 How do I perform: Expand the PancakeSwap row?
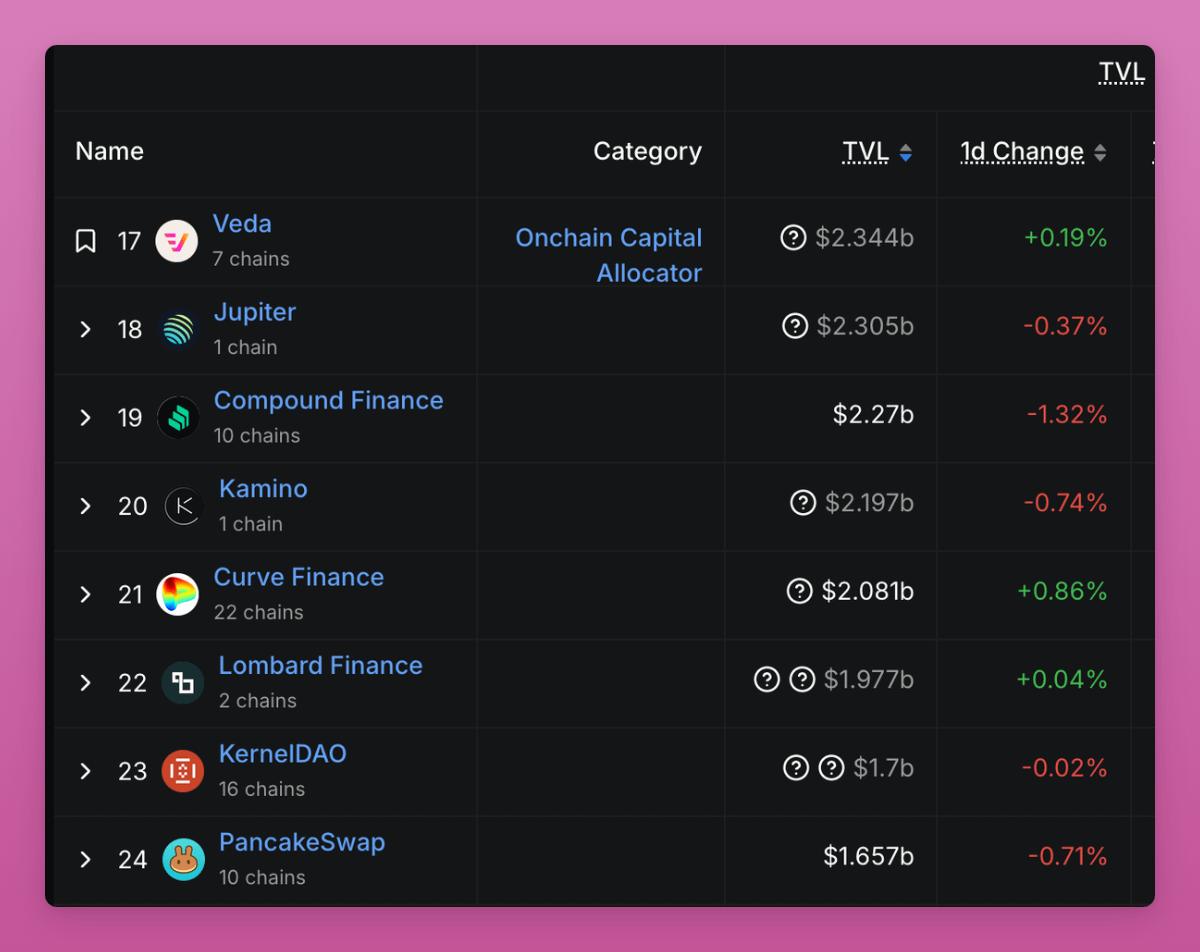[86, 859]
